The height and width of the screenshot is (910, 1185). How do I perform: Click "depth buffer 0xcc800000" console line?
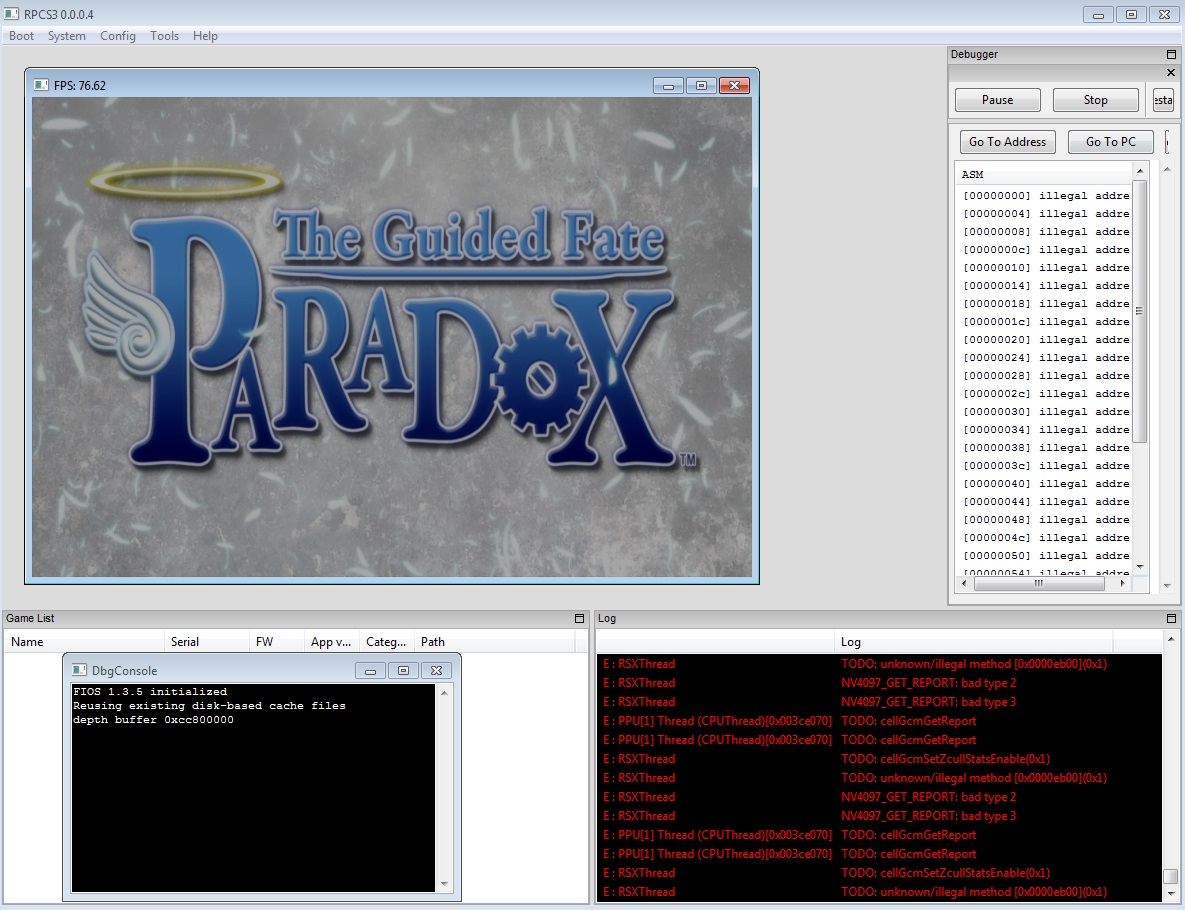pyautogui.click(x=153, y=720)
